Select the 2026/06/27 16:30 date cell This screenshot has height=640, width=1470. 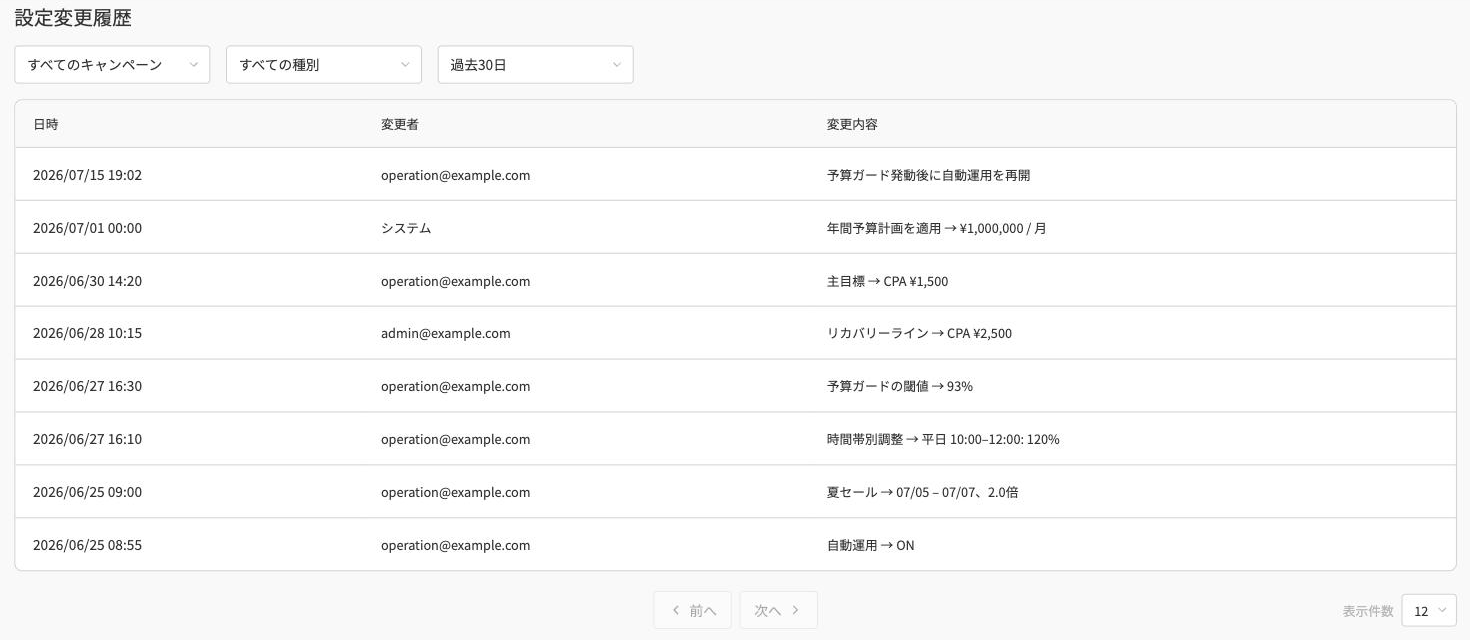pos(88,386)
